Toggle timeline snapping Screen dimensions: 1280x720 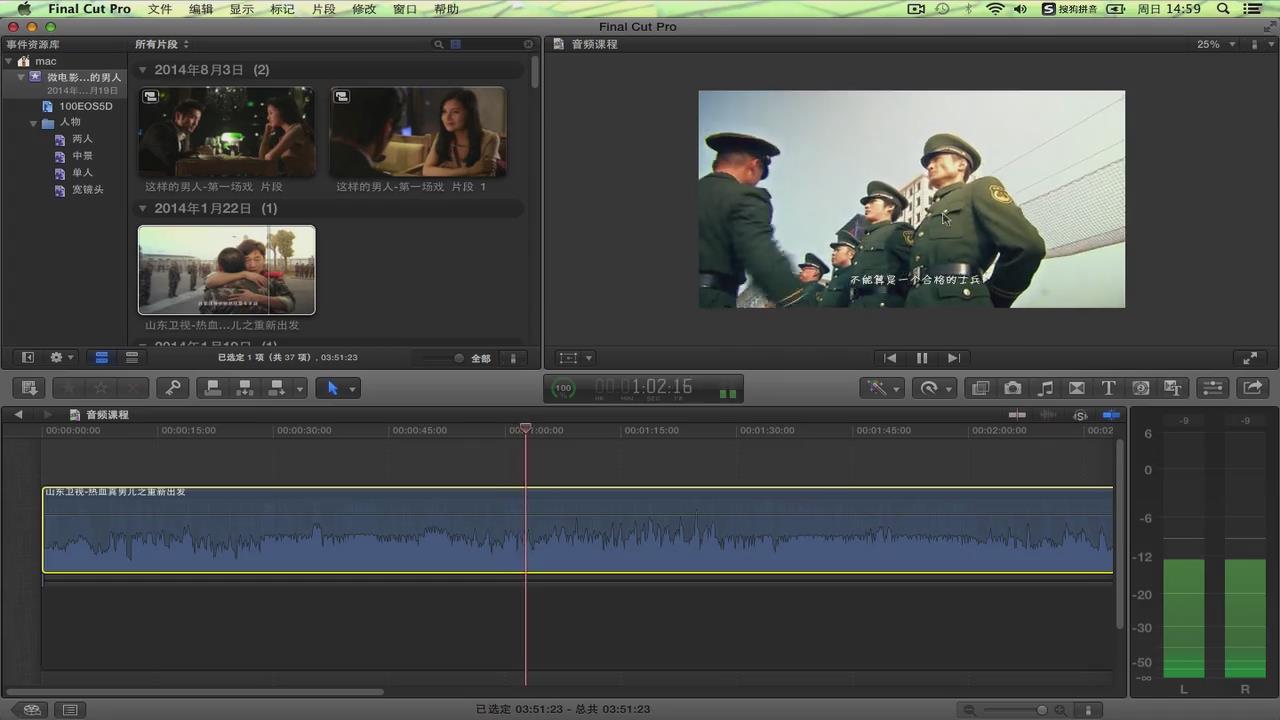1111,415
